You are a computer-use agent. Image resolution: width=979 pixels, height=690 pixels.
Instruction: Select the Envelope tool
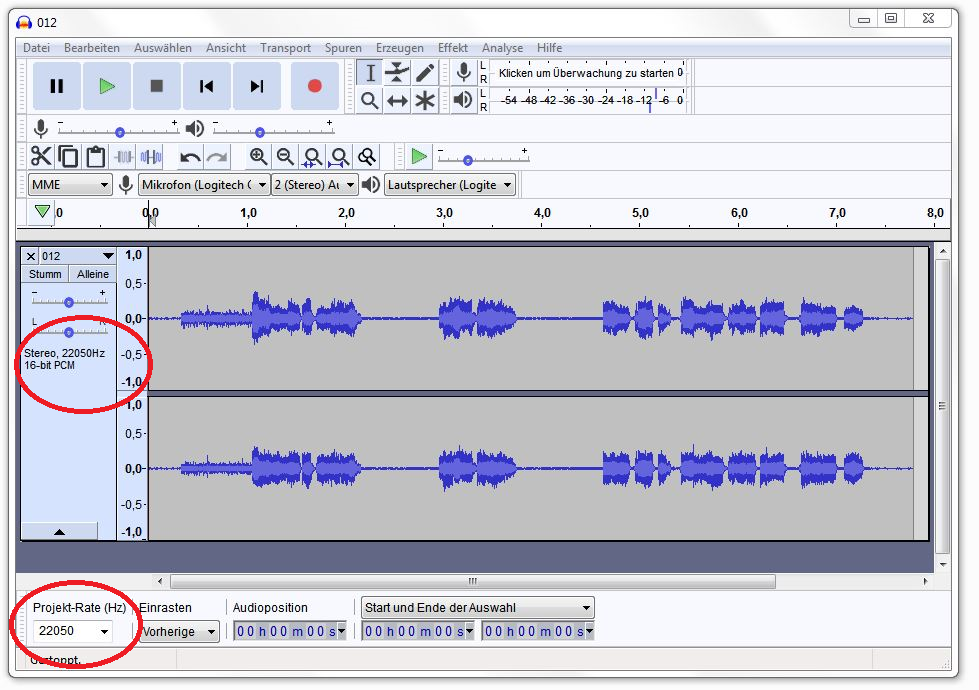[x=398, y=72]
